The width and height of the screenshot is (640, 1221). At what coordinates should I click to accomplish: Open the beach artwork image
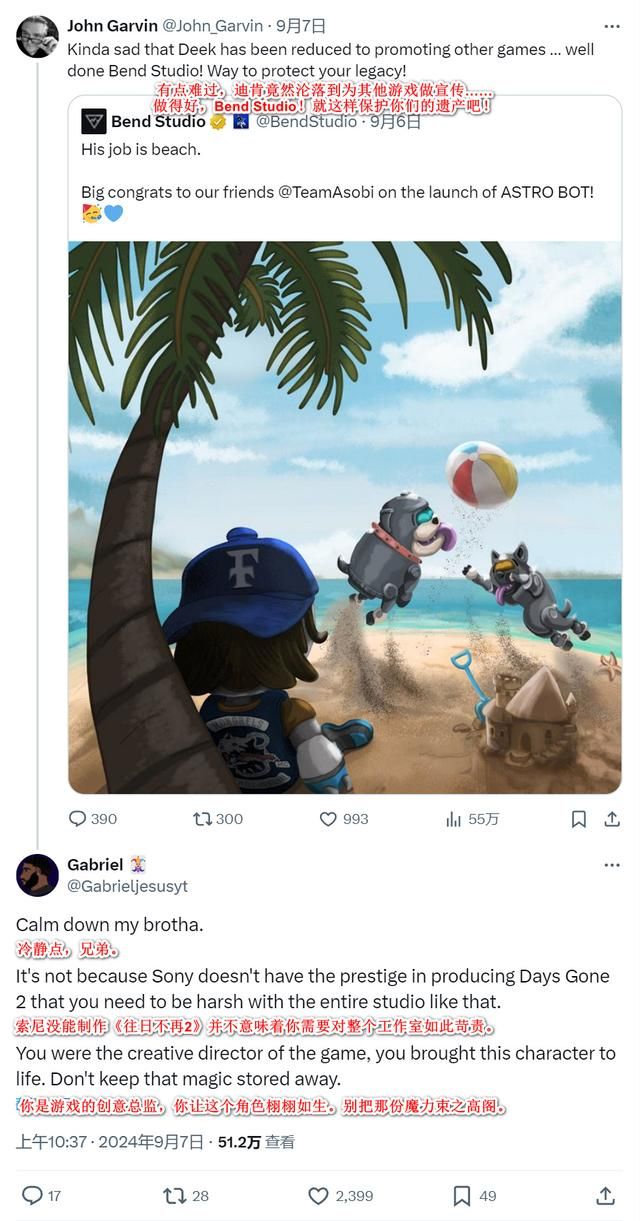click(x=345, y=517)
